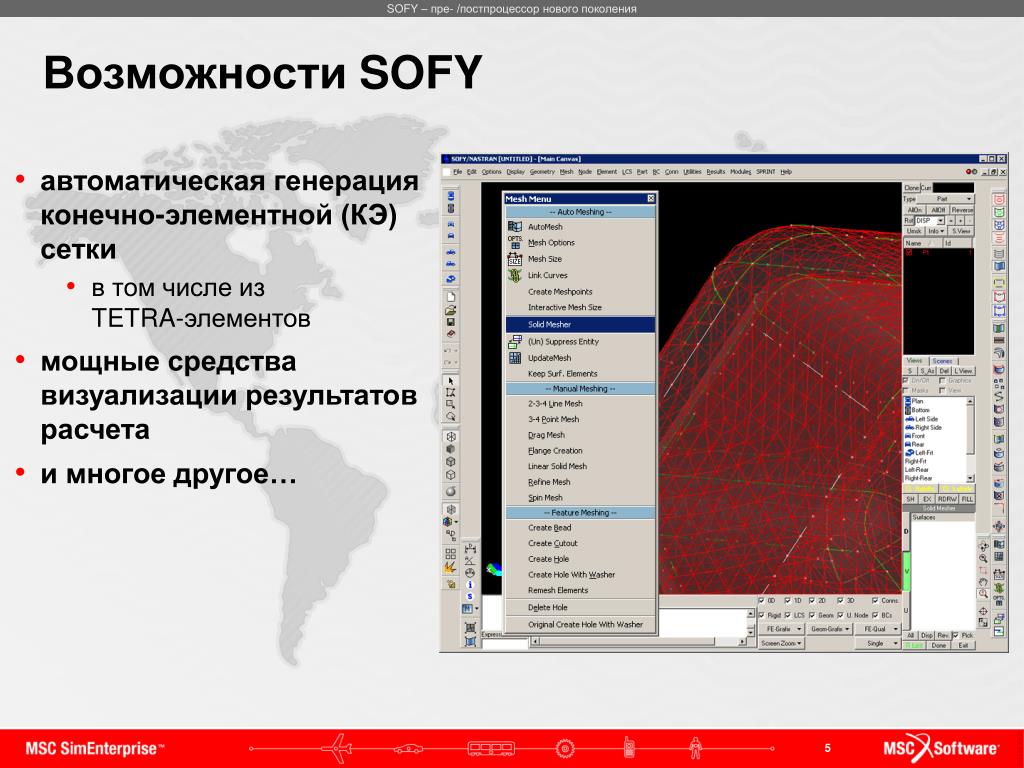Toggle the Pick checkbox
The height and width of the screenshot is (768, 1024).
(955, 635)
